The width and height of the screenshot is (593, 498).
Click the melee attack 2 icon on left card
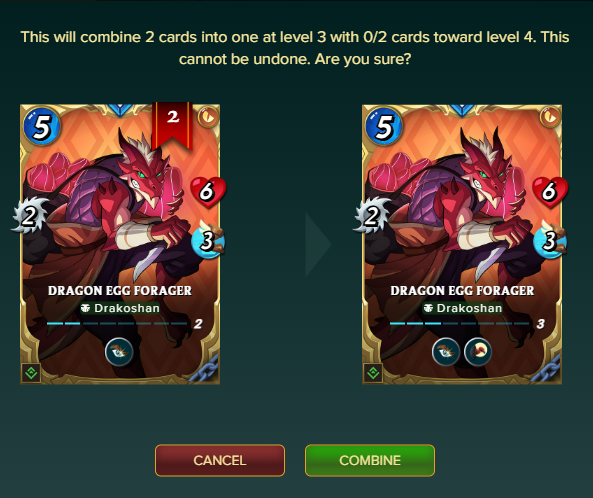pyautogui.click(x=29, y=215)
